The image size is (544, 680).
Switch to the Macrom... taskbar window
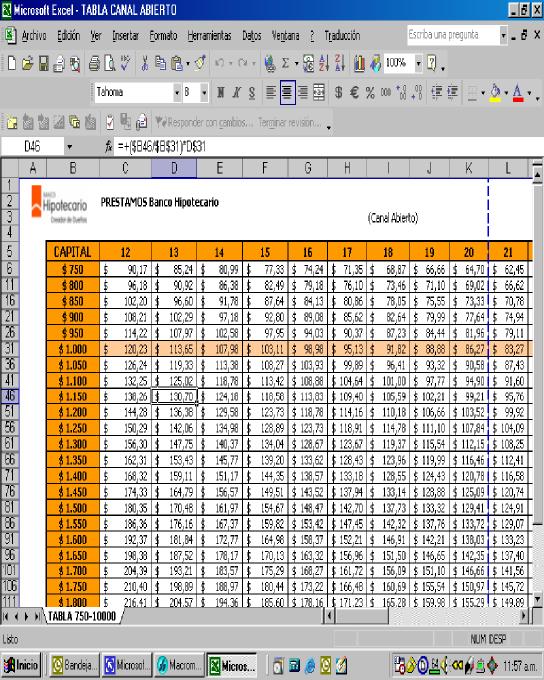(179, 665)
